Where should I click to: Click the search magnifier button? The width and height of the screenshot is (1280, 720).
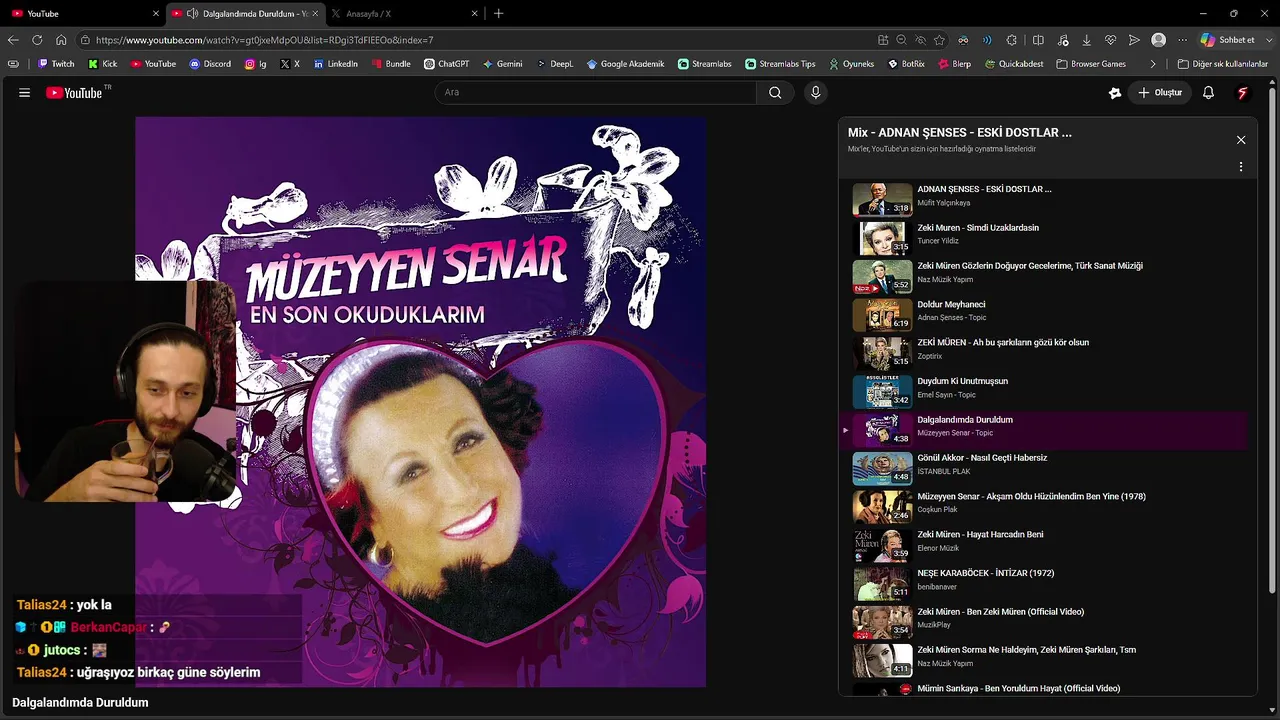click(775, 92)
